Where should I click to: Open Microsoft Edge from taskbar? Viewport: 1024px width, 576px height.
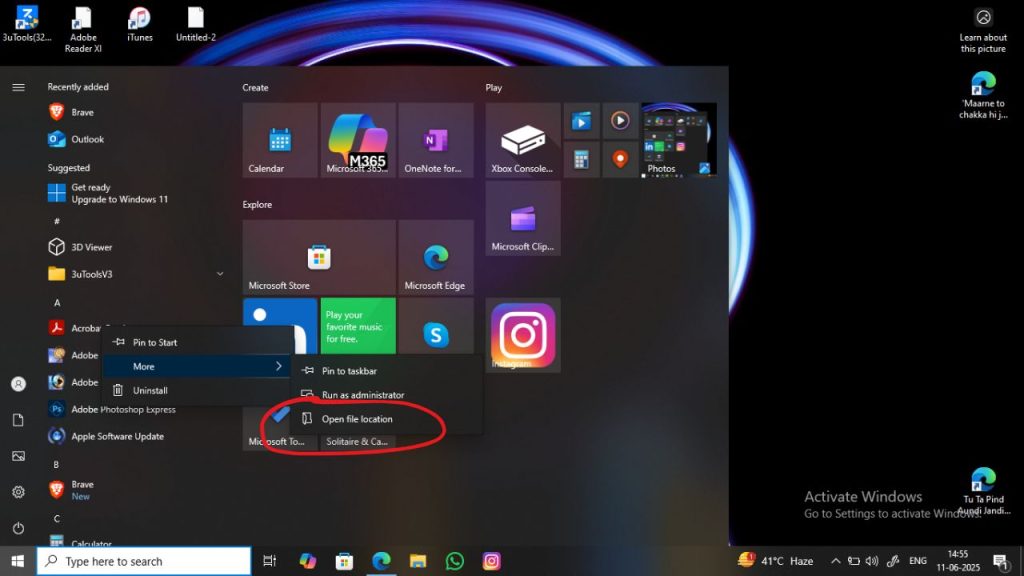point(381,561)
